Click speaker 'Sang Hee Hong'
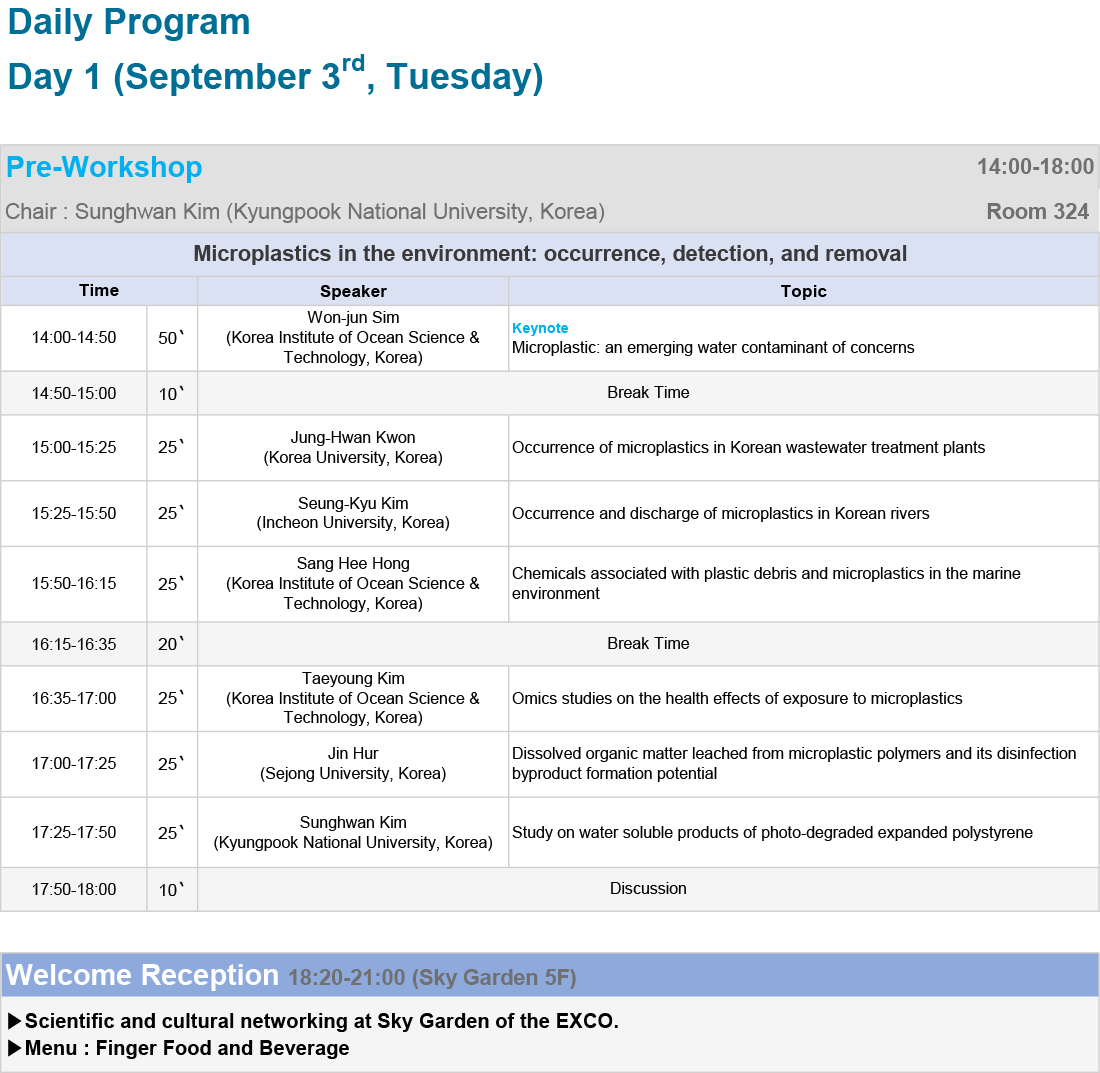Screen dimensions: 1100x1073 [x=353, y=563]
